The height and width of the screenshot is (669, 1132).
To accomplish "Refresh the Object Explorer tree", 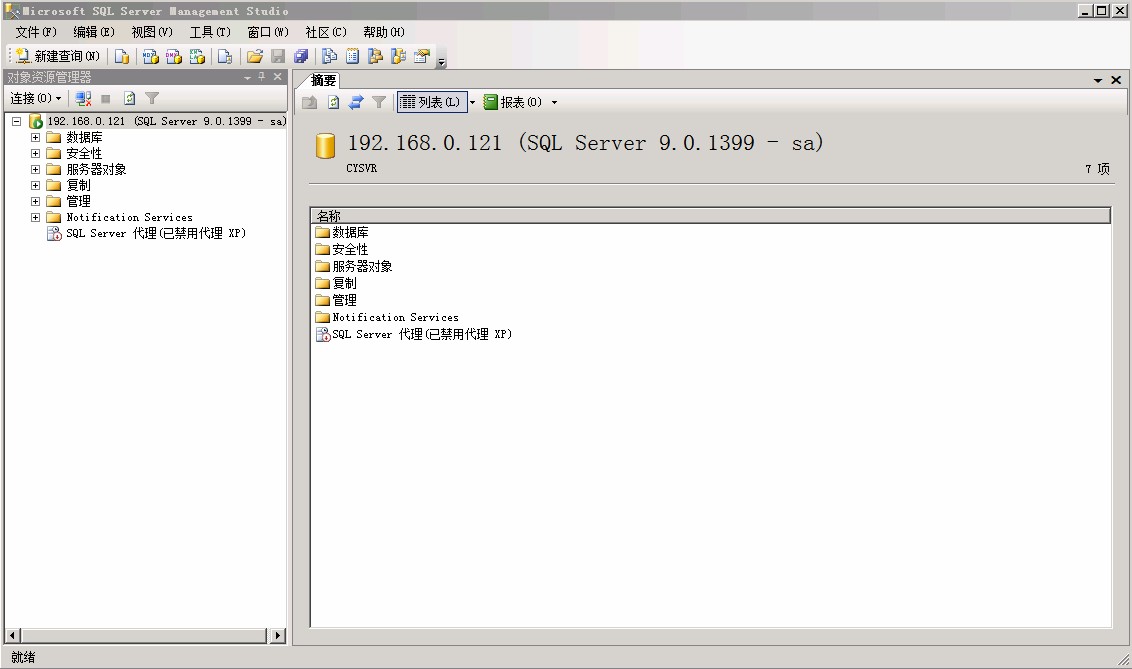I will tap(129, 98).
